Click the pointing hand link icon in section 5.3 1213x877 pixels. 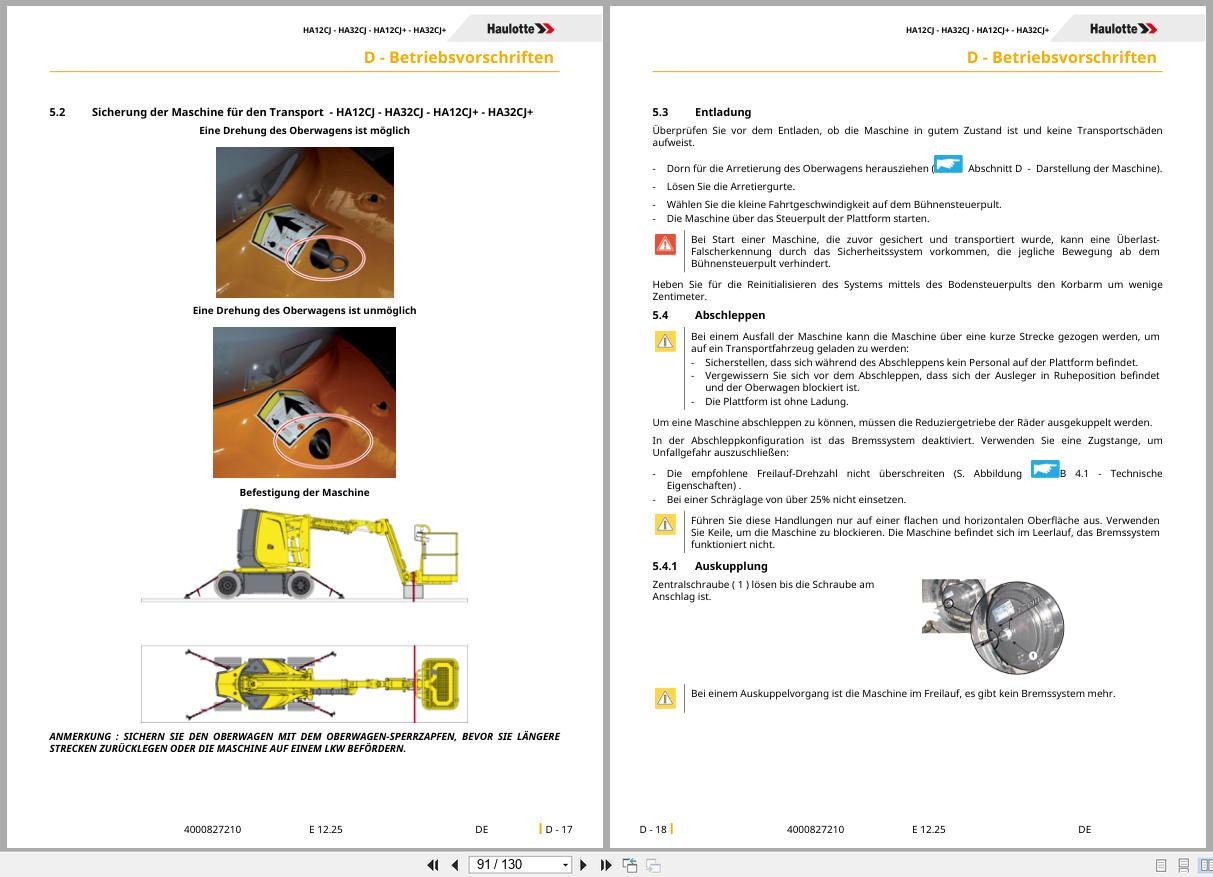pyautogui.click(x=948, y=164)
